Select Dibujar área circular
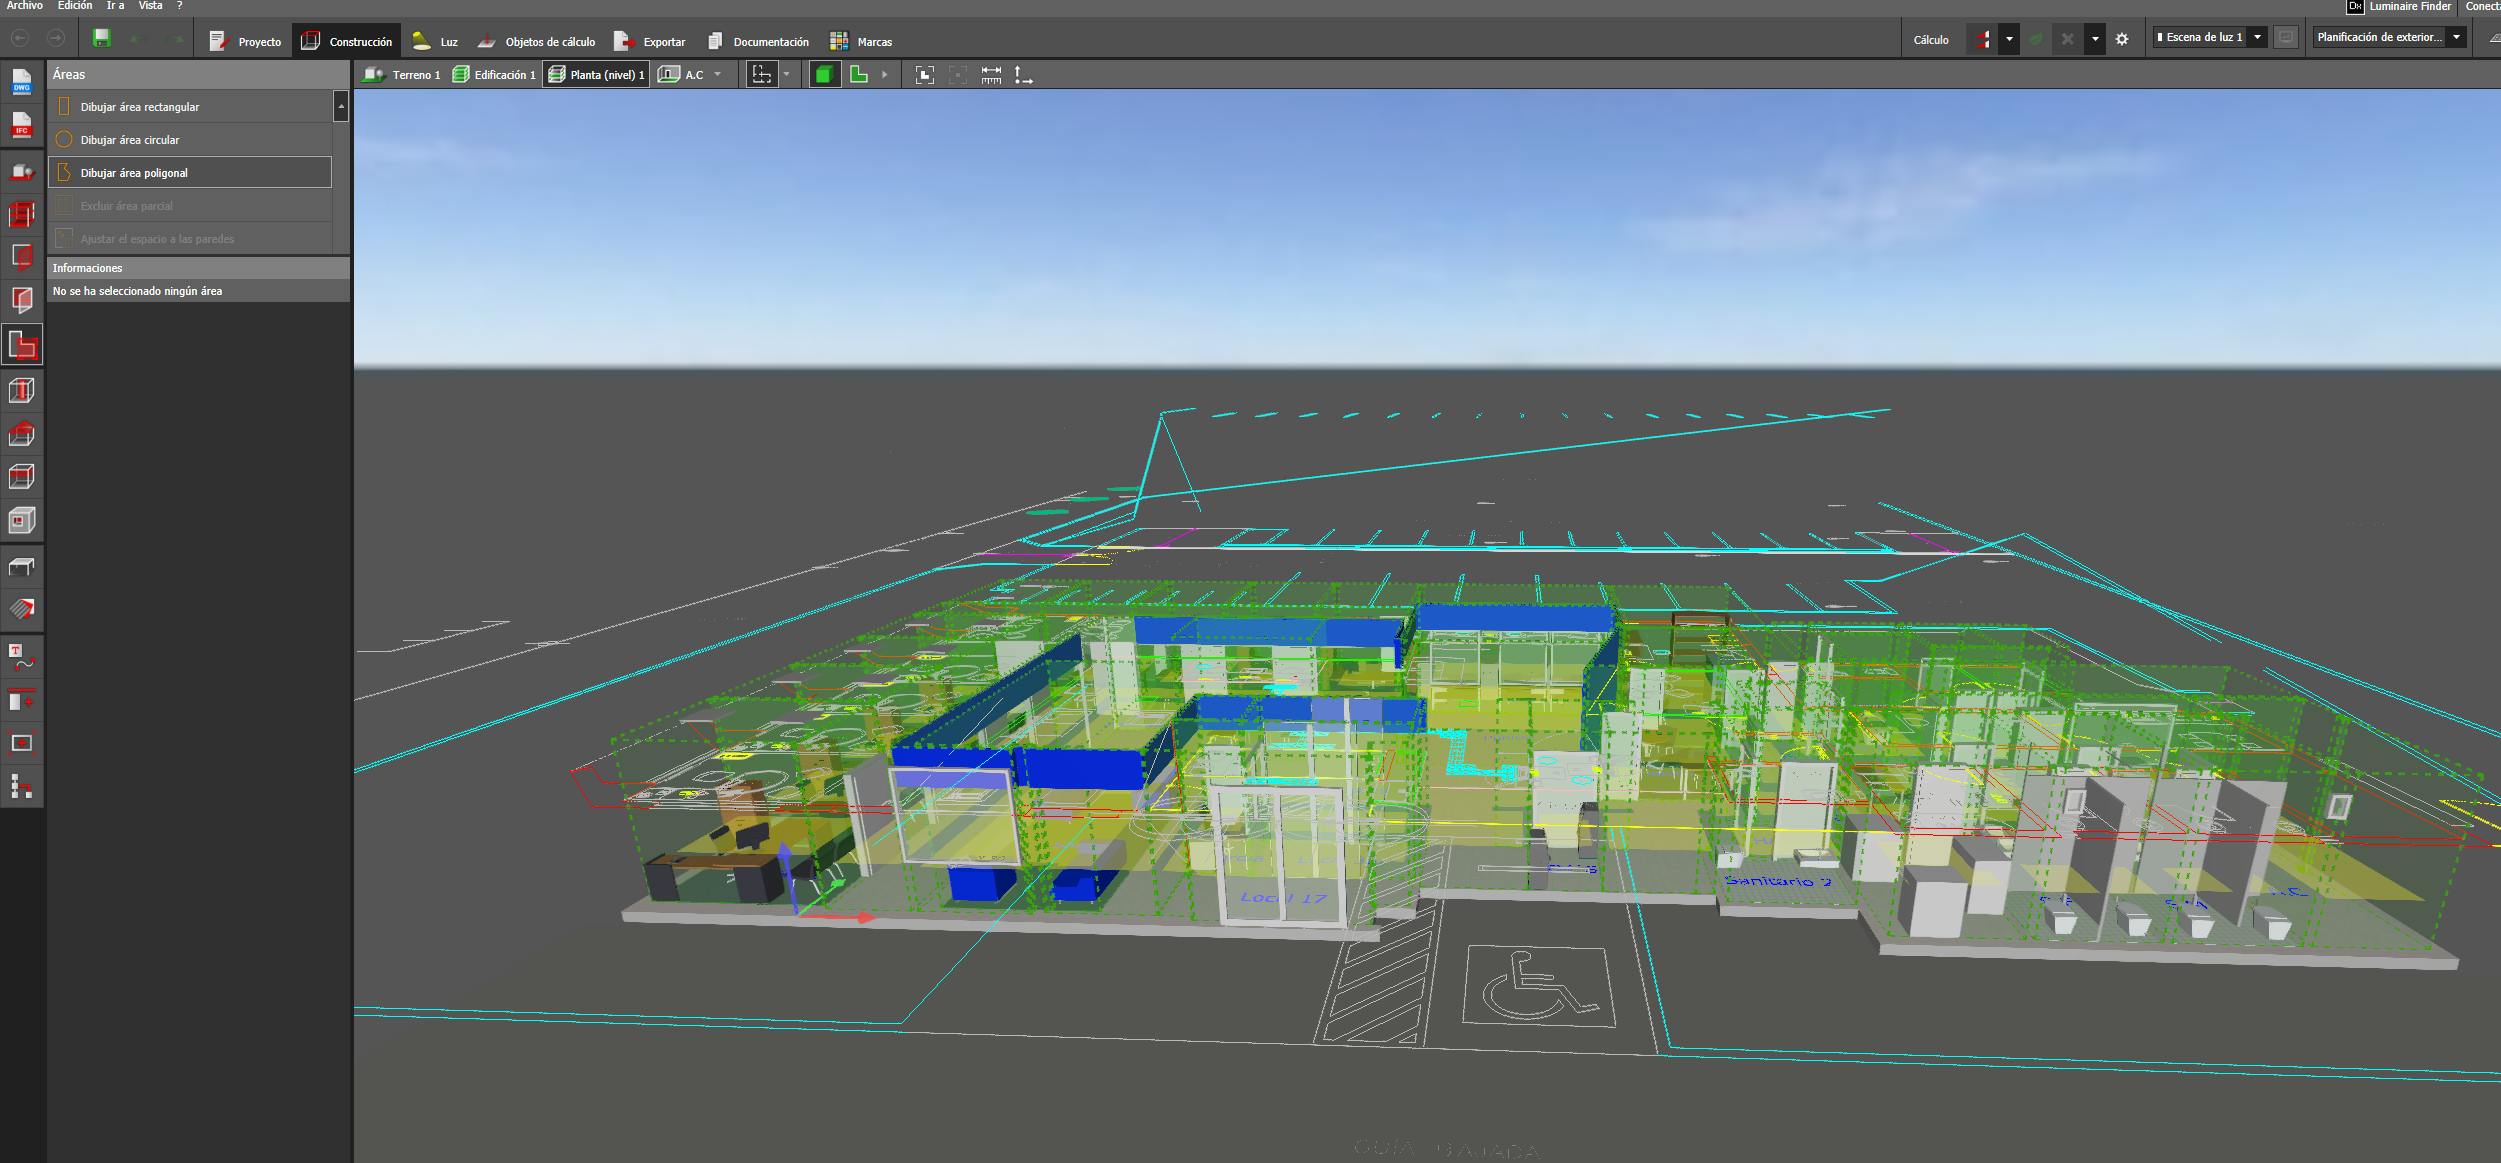This screenshot has width=2501, height=1163. 130,140
